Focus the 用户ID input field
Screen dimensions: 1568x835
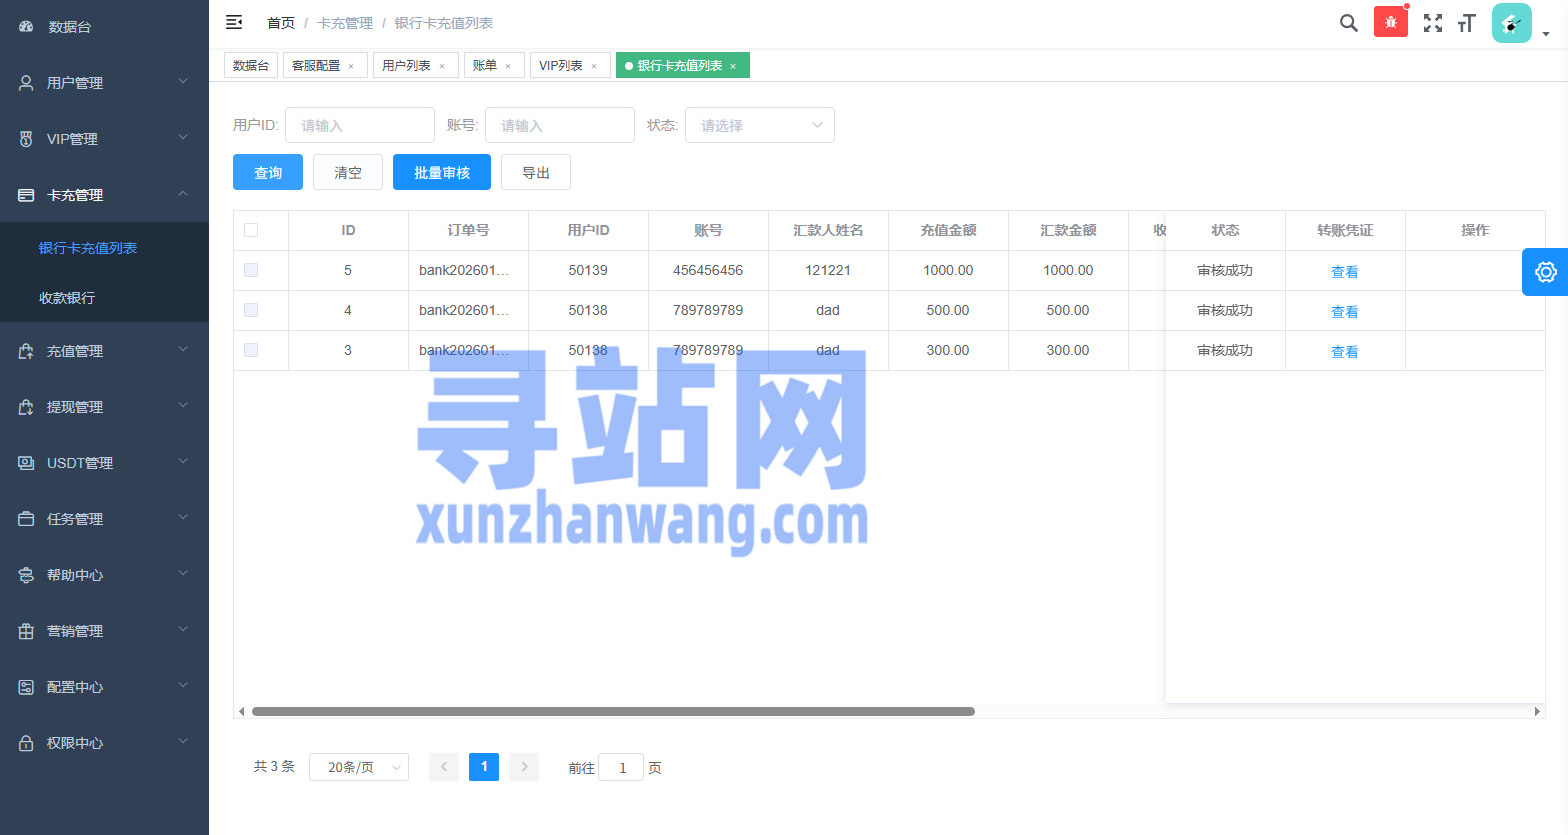click(360, 125)
